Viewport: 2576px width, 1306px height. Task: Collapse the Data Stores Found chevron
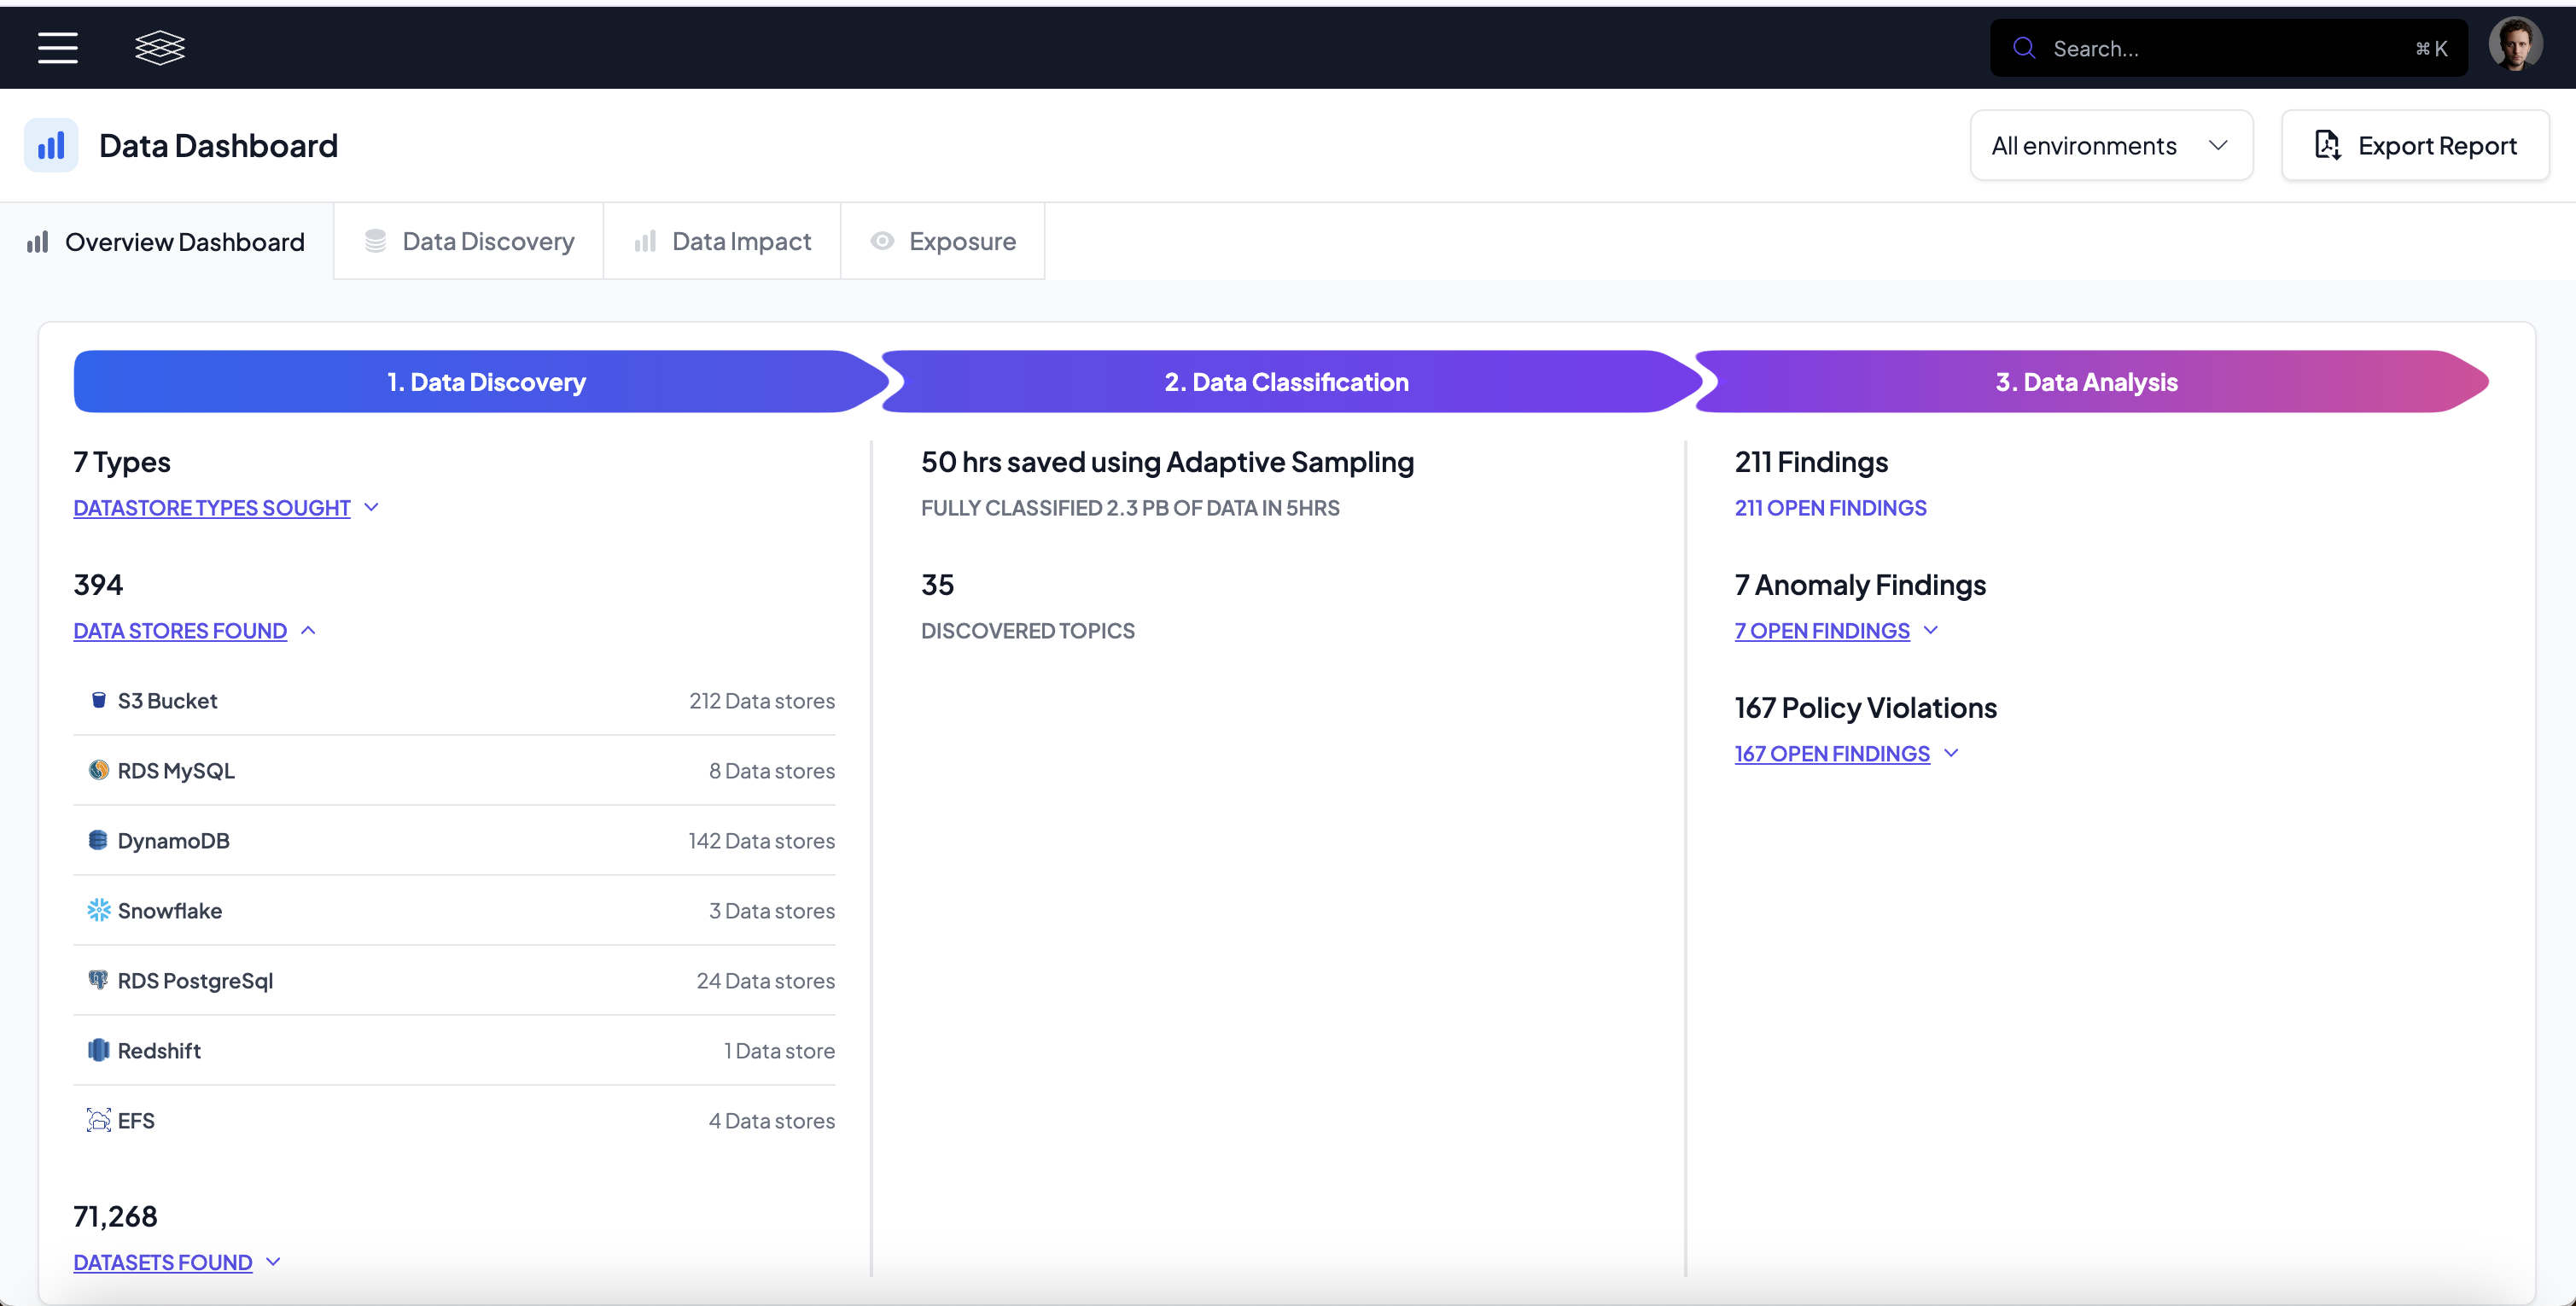[308, 630]
